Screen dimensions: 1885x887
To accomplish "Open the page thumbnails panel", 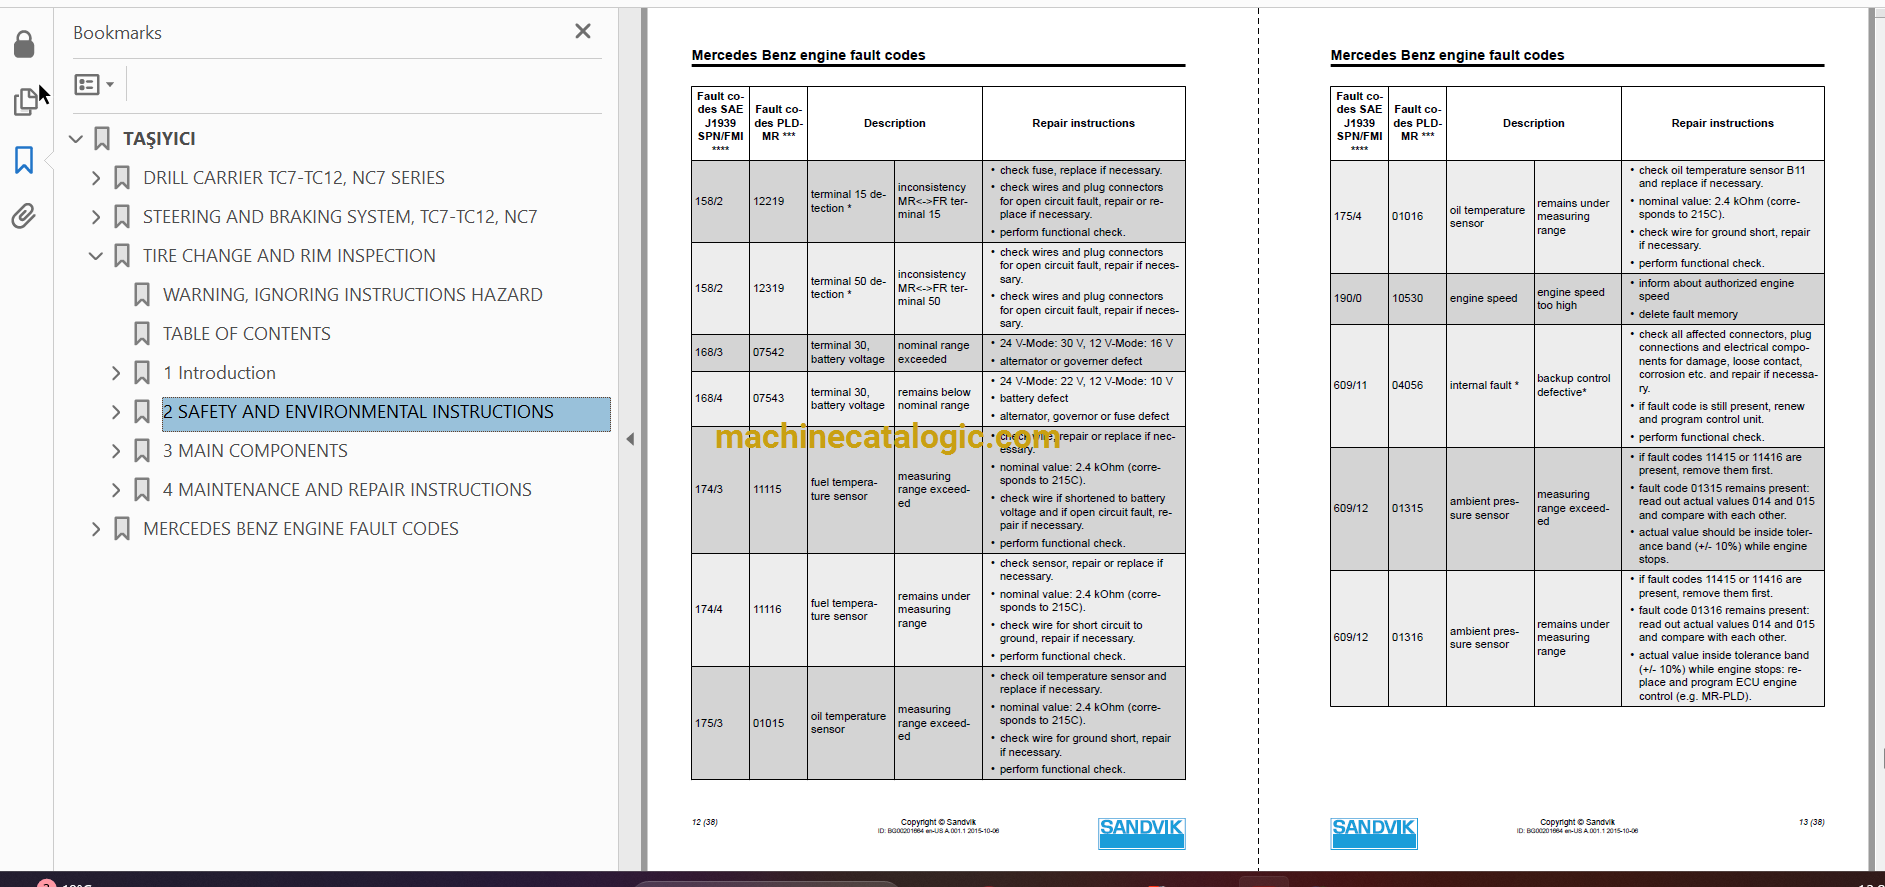I will coord(25,102).
